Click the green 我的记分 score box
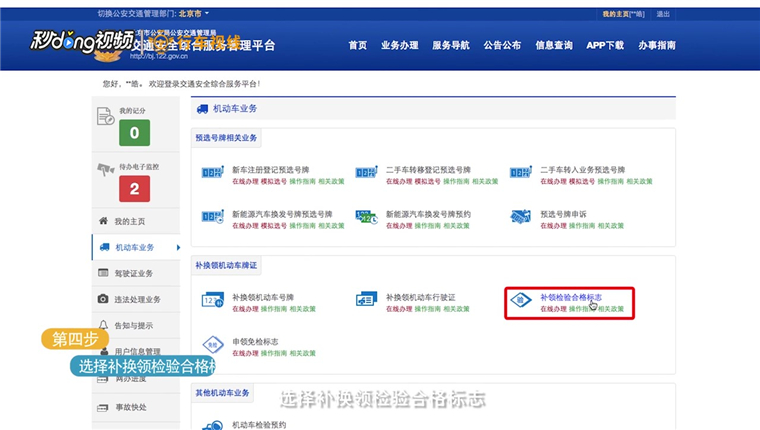 click(135, 133)
